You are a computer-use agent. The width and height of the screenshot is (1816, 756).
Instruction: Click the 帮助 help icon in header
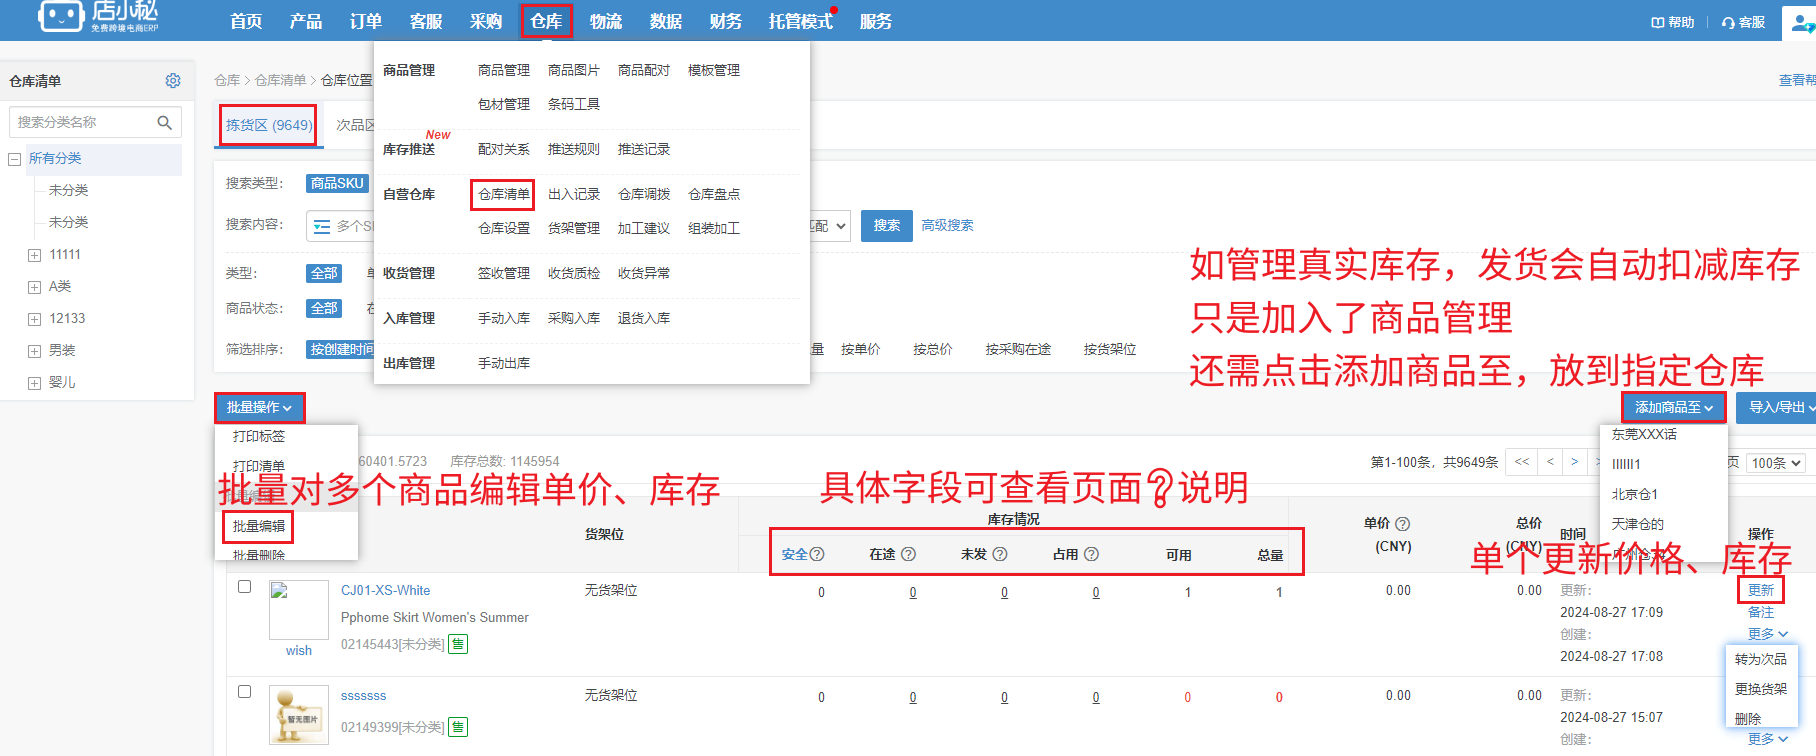tap(1657, 22)
